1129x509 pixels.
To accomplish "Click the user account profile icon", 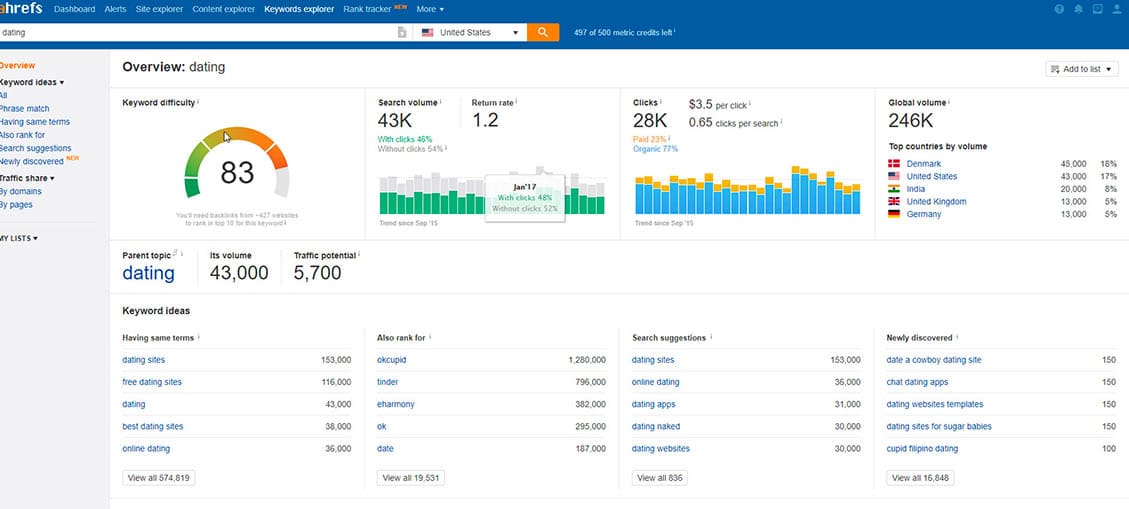I will [x=1117, y=9].
